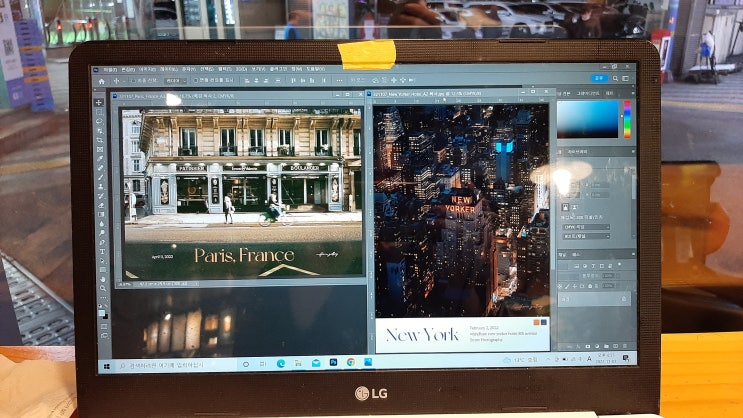Open the Layer menu

[168, 70]
